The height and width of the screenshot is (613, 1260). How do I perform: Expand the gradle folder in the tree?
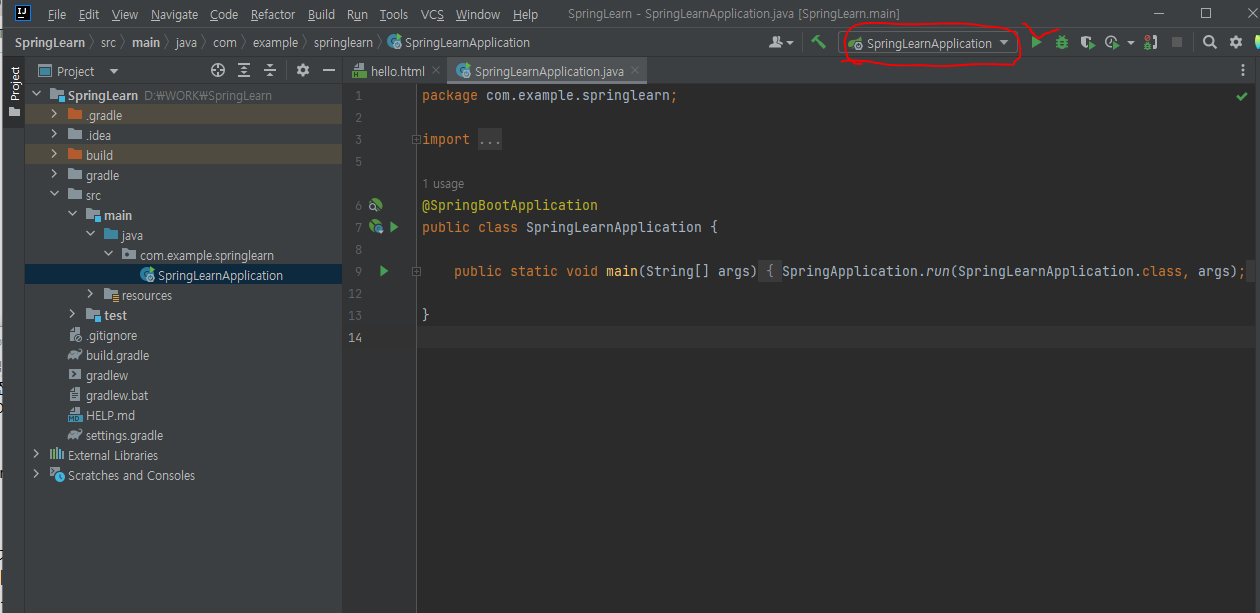point(54,175)
